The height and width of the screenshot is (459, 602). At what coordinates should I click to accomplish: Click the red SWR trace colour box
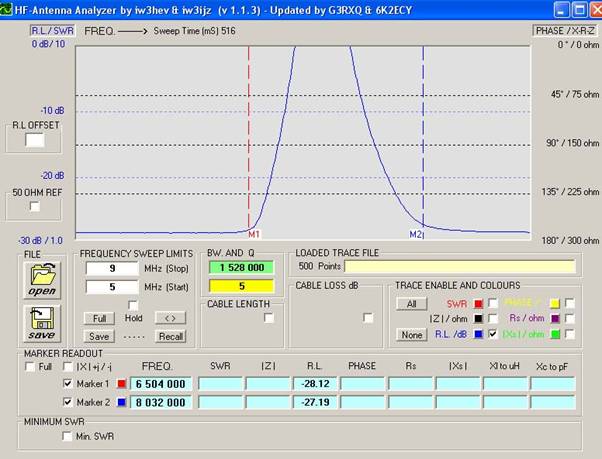pyautogui.click(x=477, y=303)
